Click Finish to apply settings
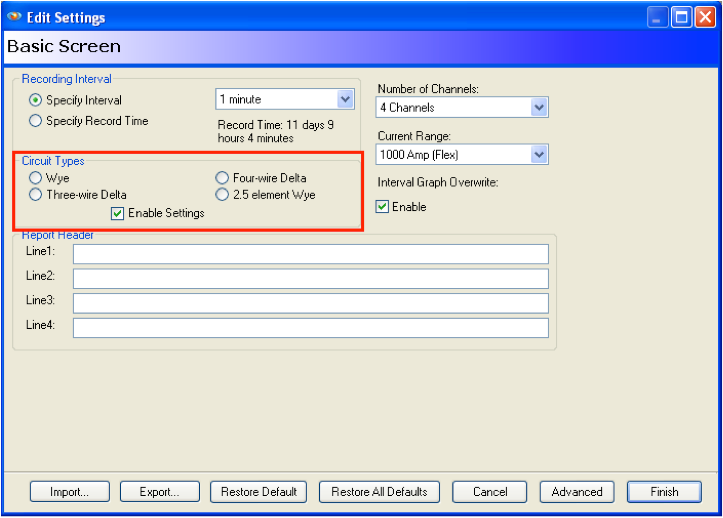 [664, 492]
